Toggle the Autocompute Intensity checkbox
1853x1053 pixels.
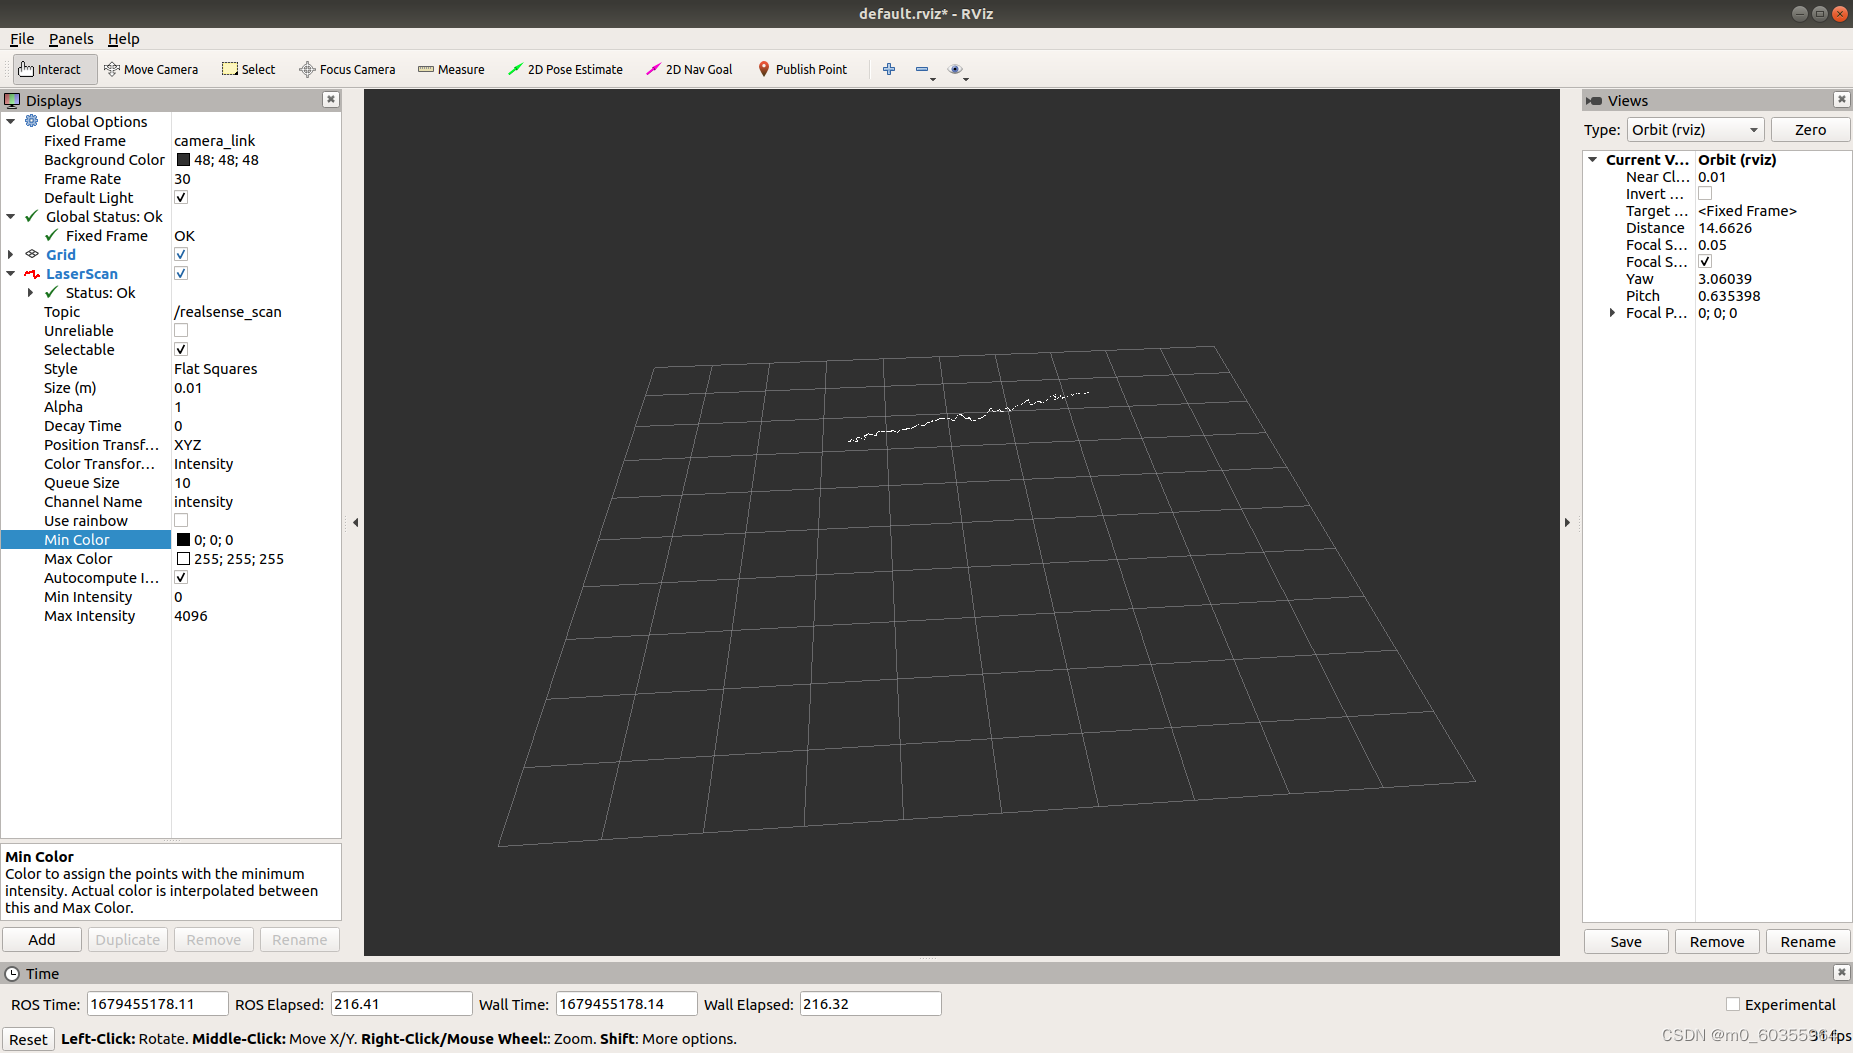coord(181,577)
